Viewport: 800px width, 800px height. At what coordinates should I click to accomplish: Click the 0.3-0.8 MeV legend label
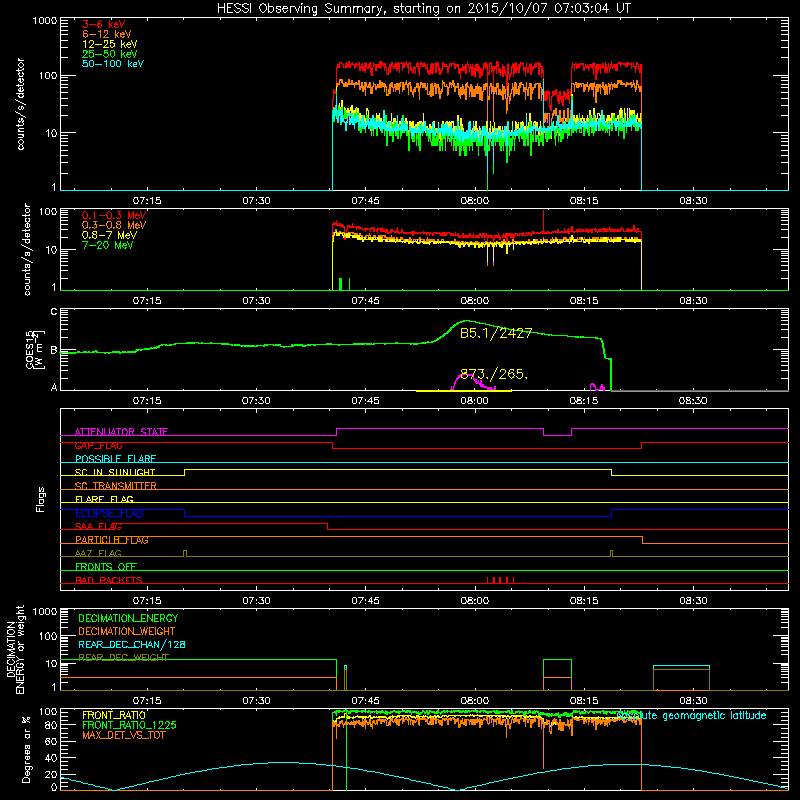tap(114, 225)
